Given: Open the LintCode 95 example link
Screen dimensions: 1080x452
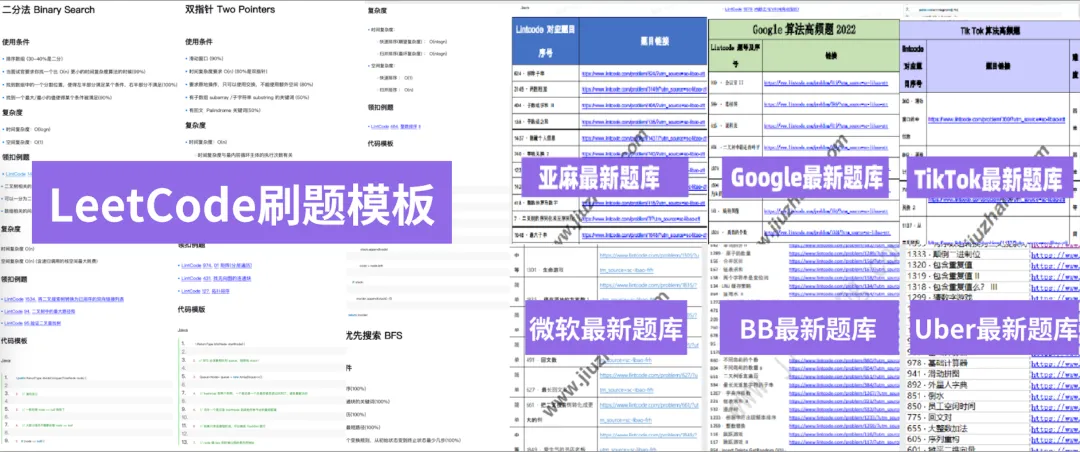Looking at the screenshot, I should (x=34, y=323).
